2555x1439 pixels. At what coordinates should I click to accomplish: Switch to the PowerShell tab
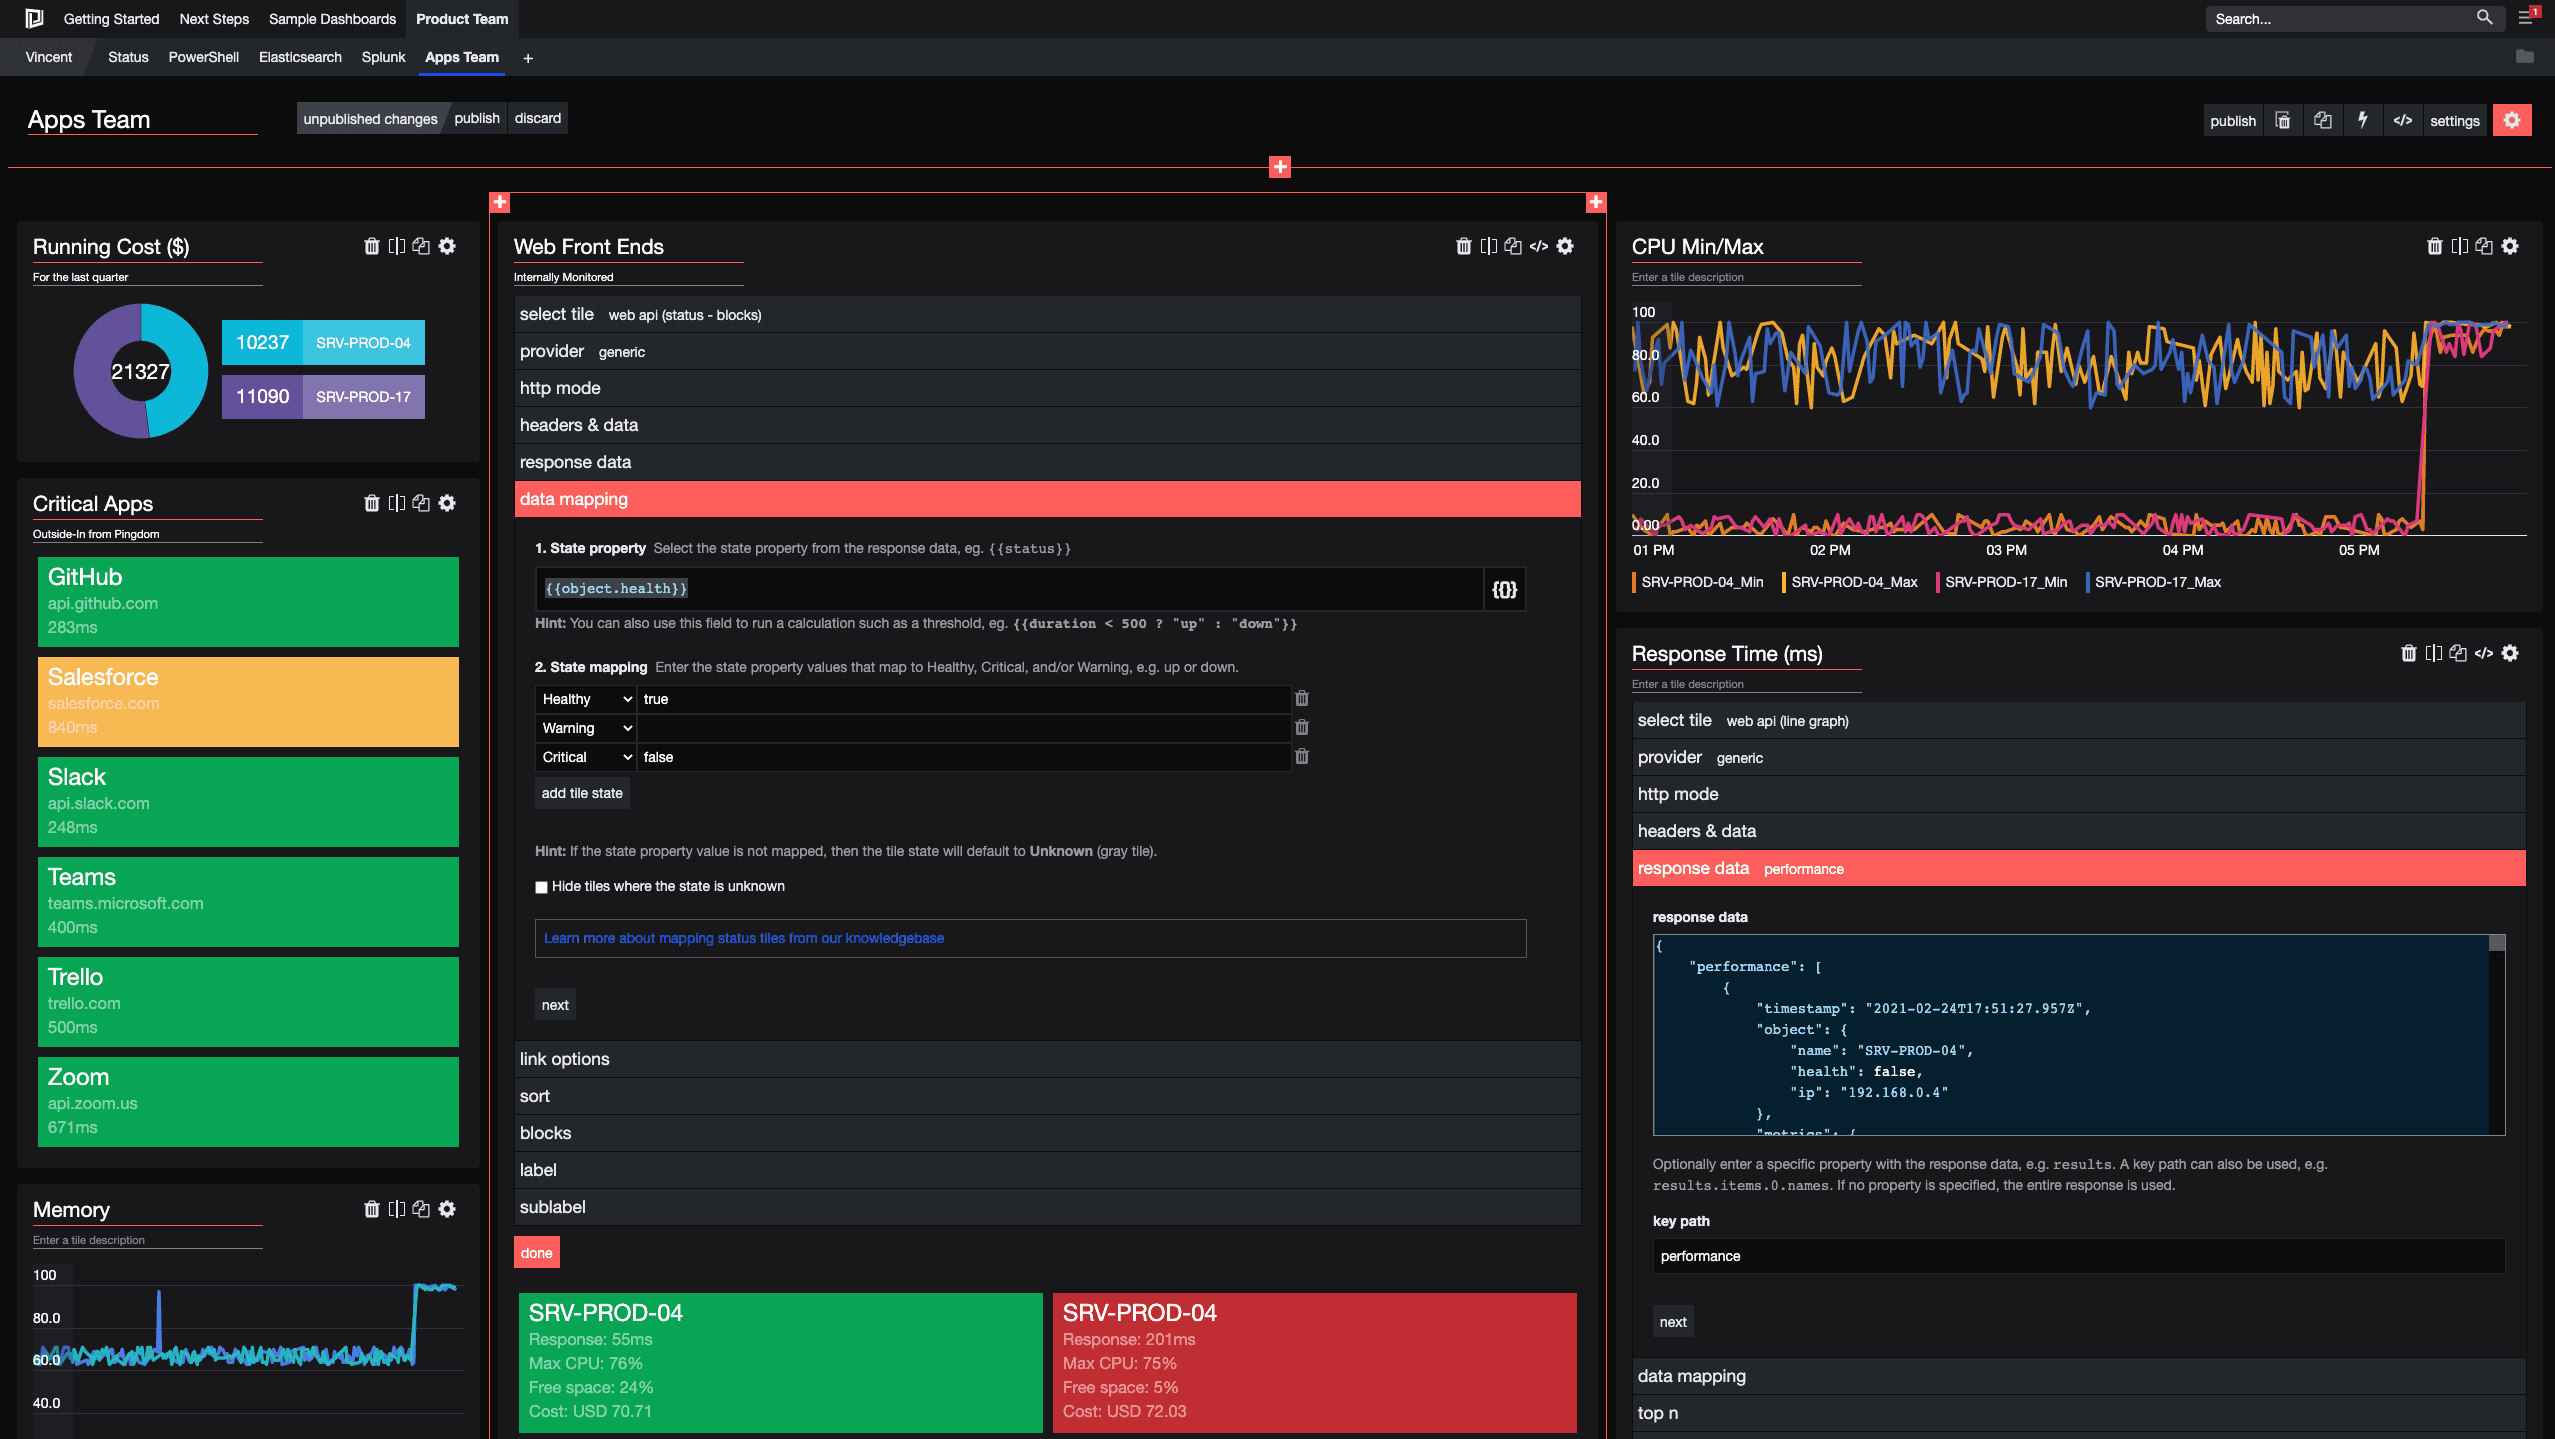(203, 57)
